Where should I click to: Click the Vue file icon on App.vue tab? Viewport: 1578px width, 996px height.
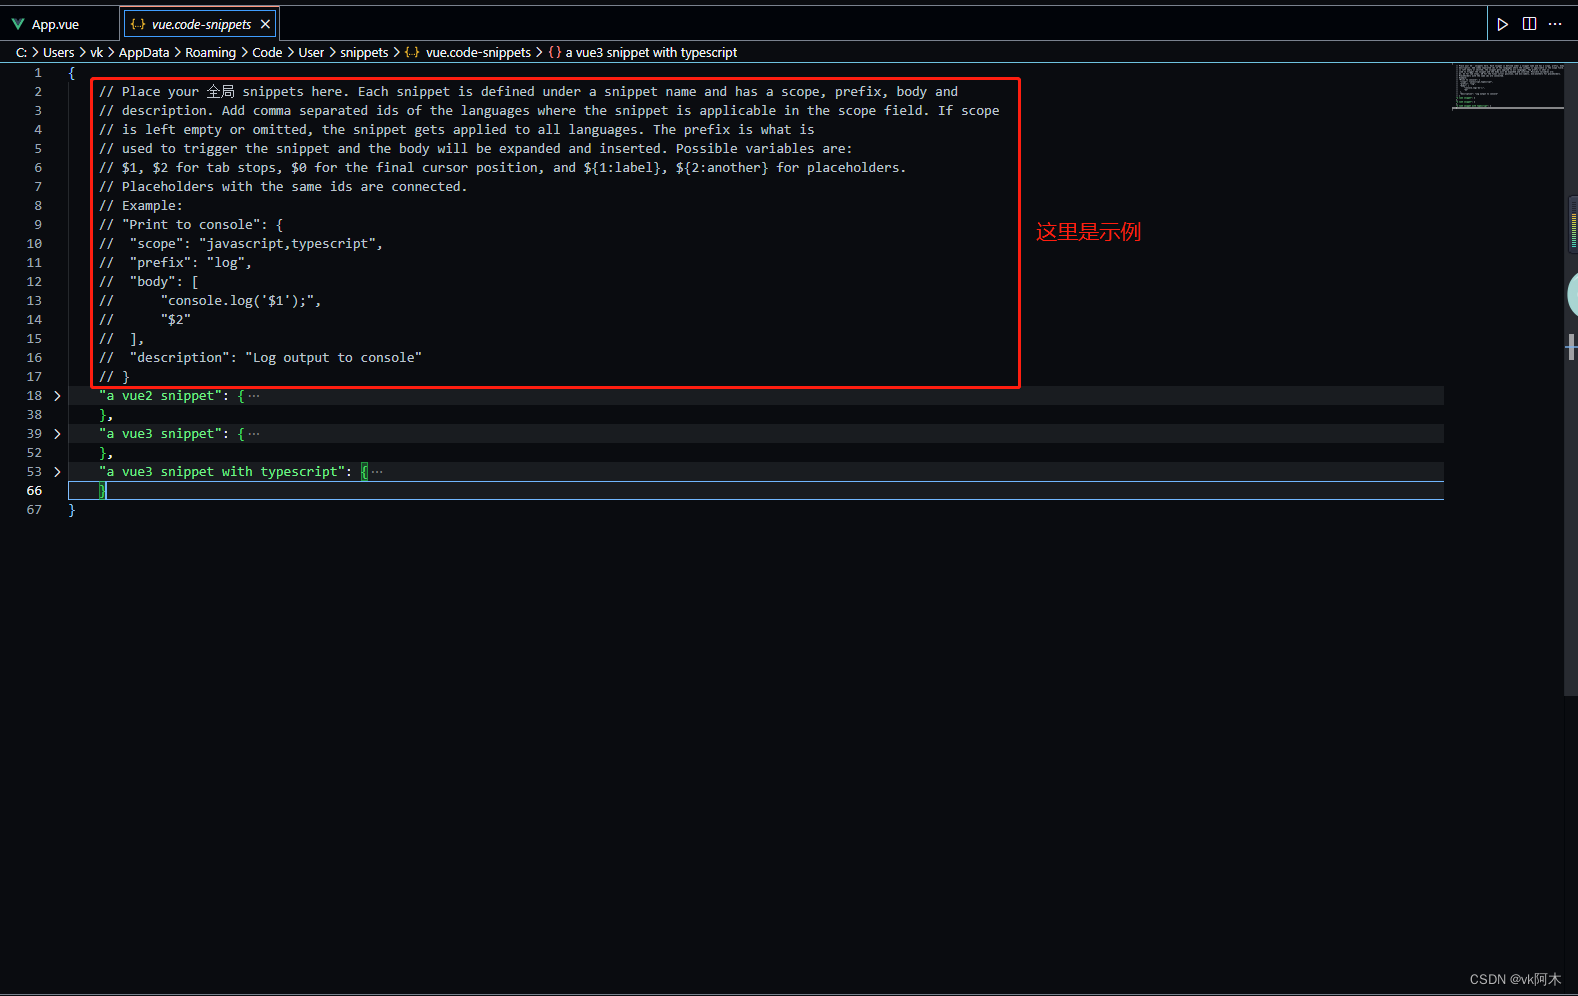pyautogui.click(x=18, y=24)
